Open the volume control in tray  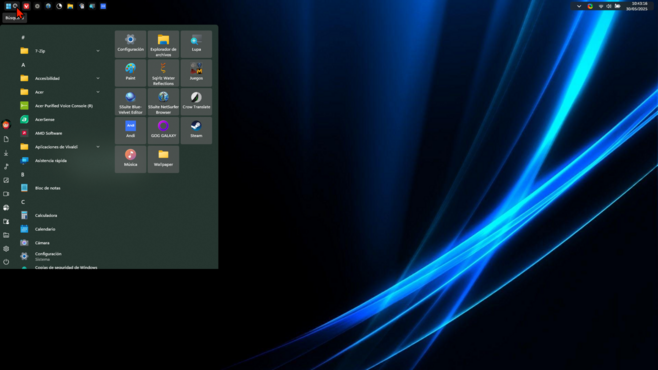609,6
